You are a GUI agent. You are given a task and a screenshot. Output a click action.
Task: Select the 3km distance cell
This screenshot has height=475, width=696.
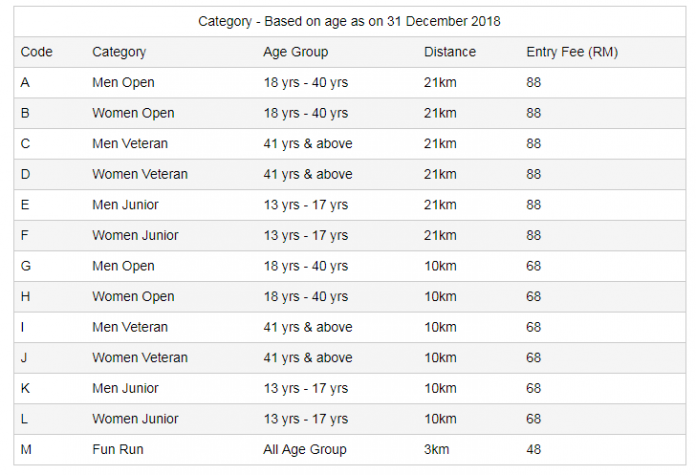(x=437, y=449)
